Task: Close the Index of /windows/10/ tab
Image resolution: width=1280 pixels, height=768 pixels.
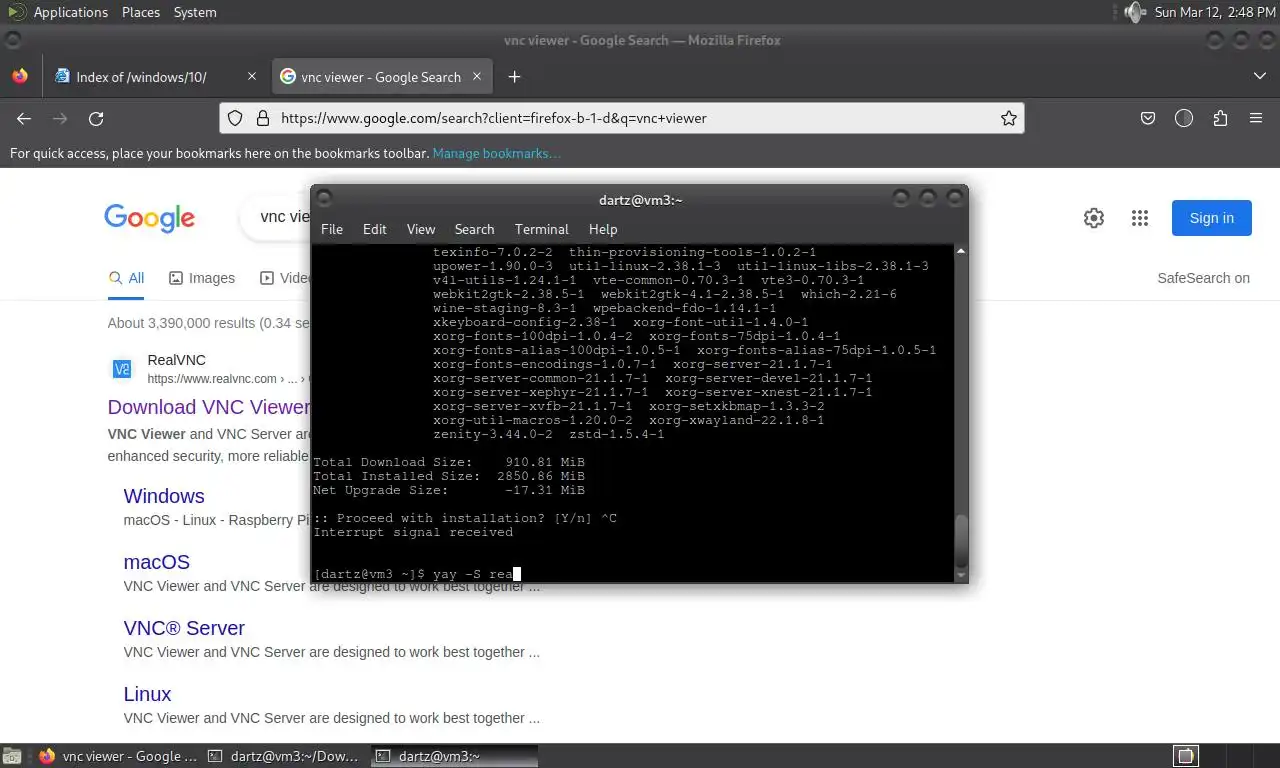Action: point(252,76)
